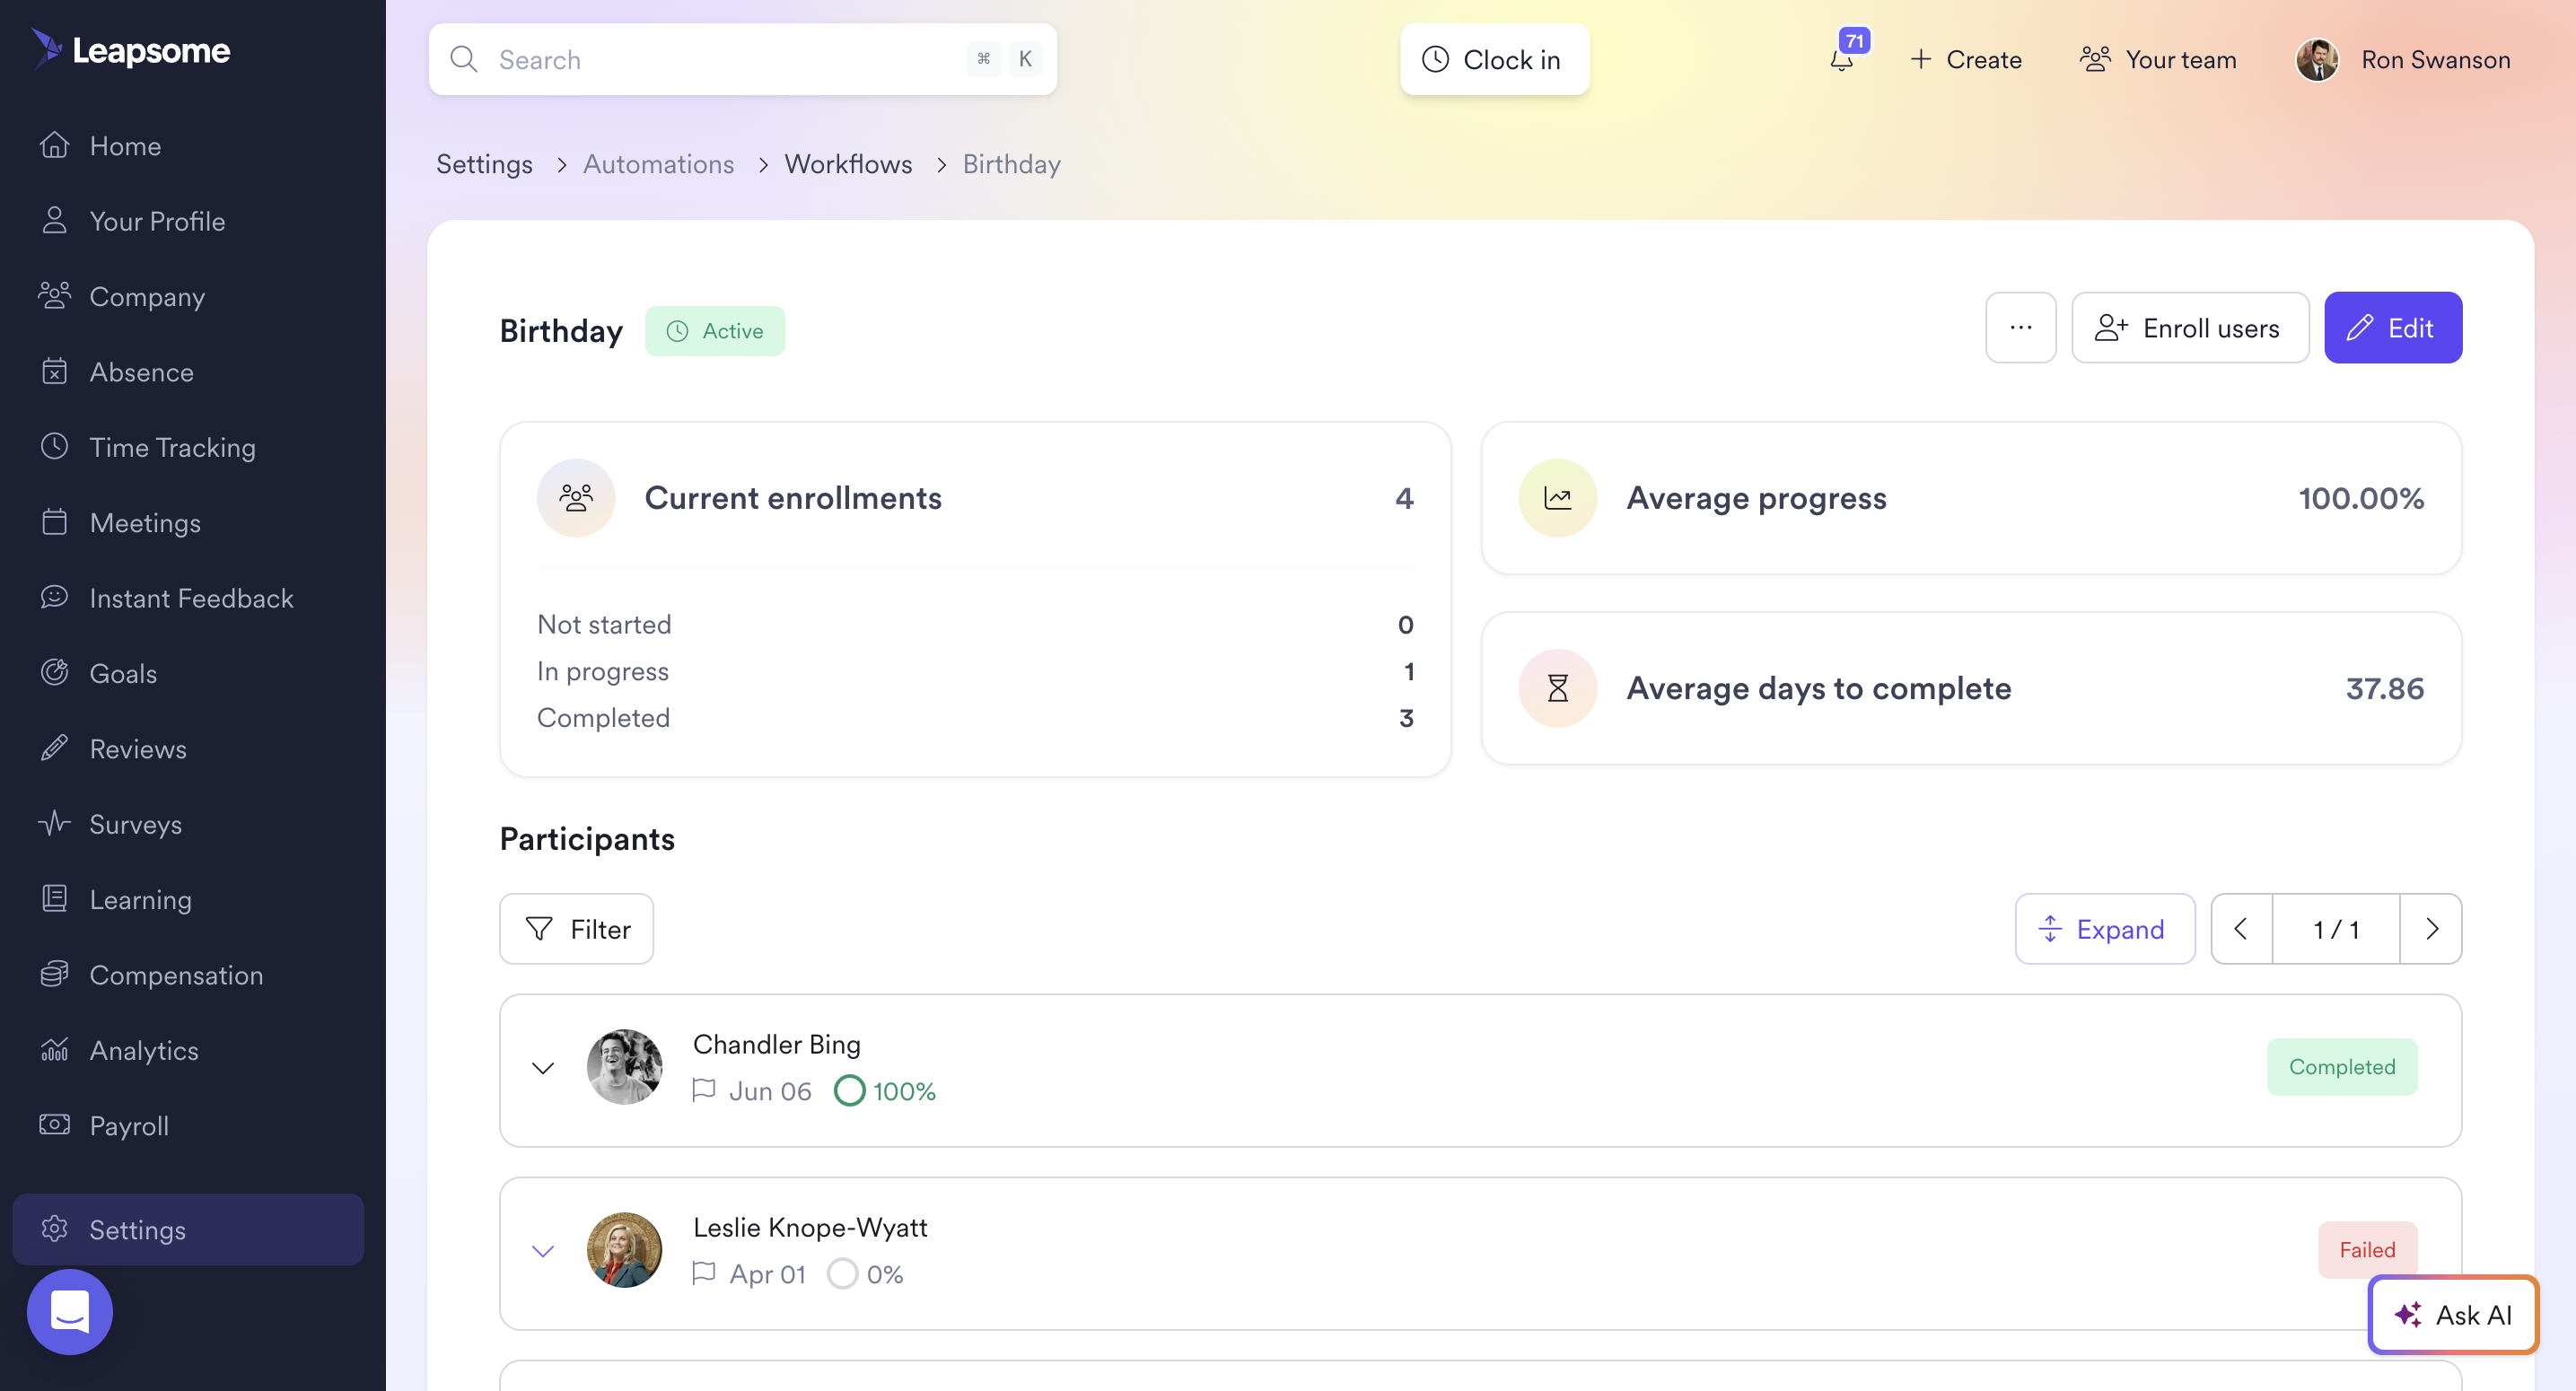Click the Workflows breadcrumb link
Image resolution: width=2576 pixels, height=1391 pixels.
(848, 164)
